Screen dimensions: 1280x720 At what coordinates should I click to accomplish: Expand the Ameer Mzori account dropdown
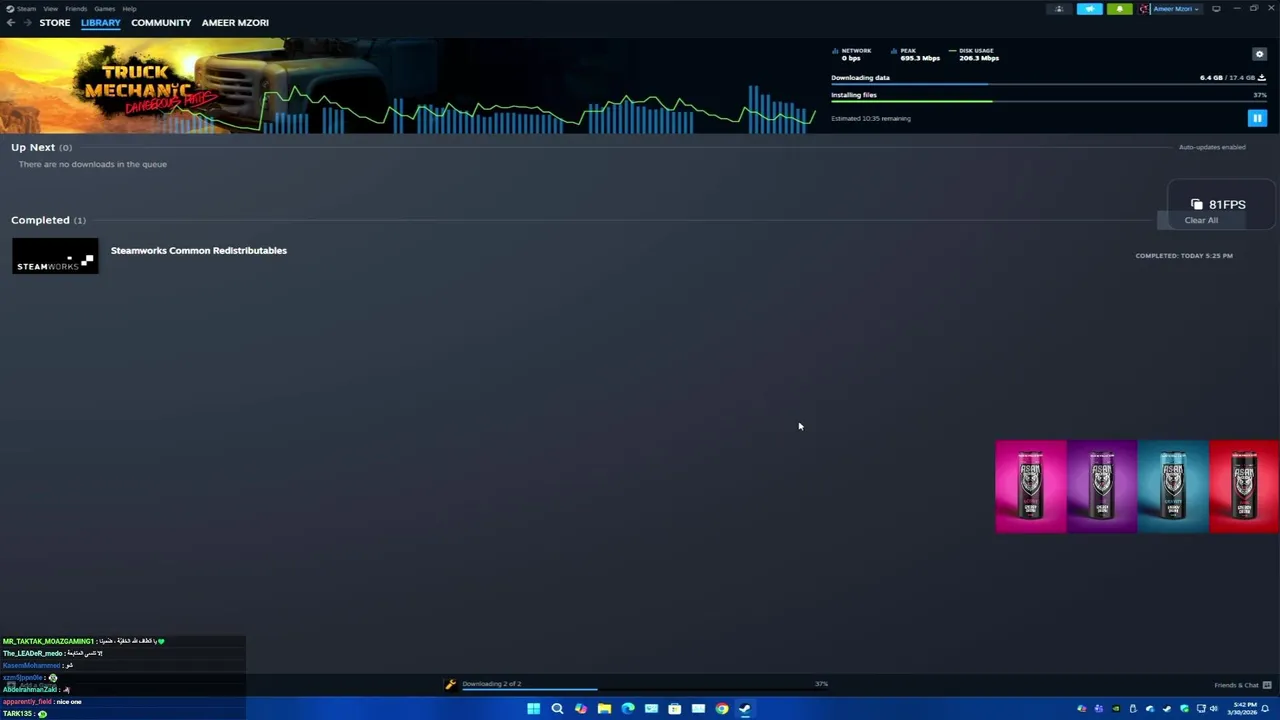pyautogui.click(x=1176, y=9)
